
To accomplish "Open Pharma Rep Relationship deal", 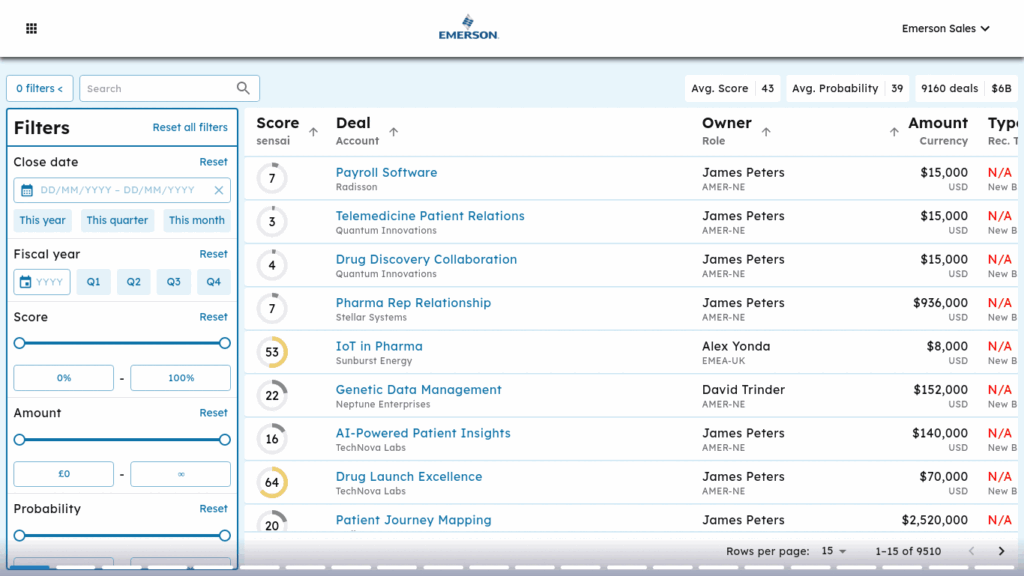I will [x=413, y=303].
